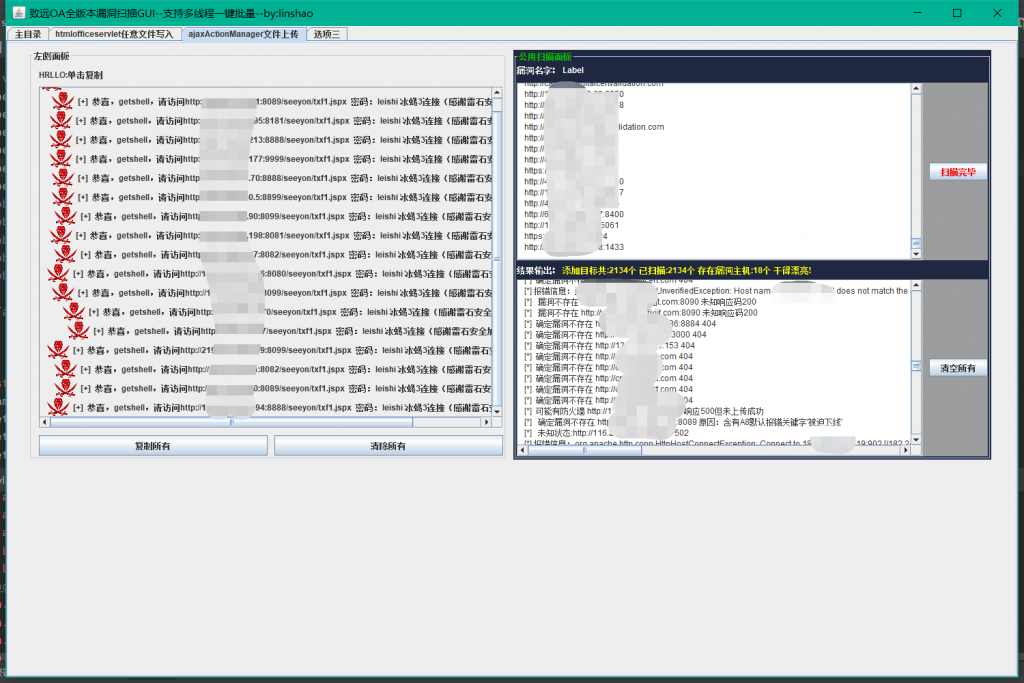The image size is (1024, 683).
Task: Click the output log vertical scrollbar thumb
Action: [x=916, y=366]
